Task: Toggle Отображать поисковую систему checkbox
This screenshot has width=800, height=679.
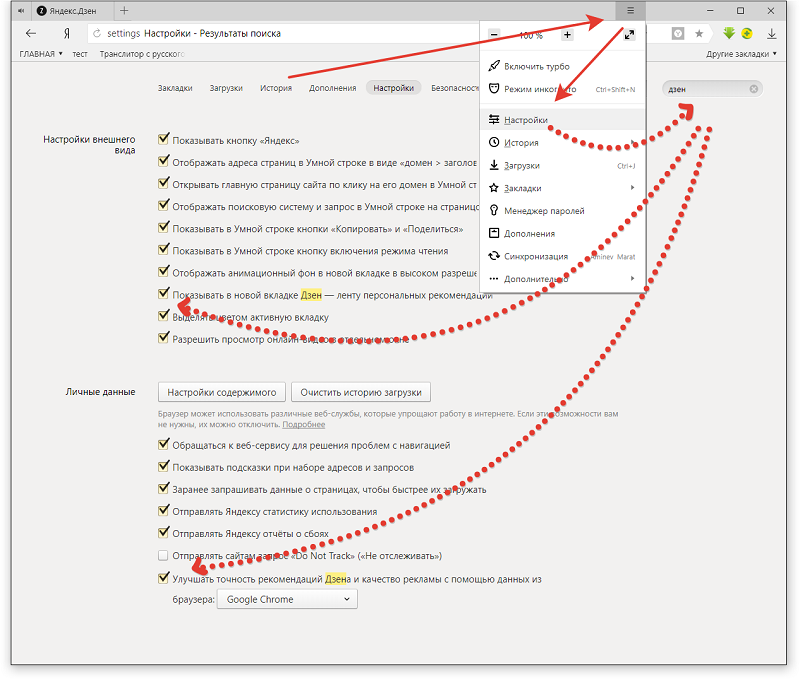Action: 163,205
